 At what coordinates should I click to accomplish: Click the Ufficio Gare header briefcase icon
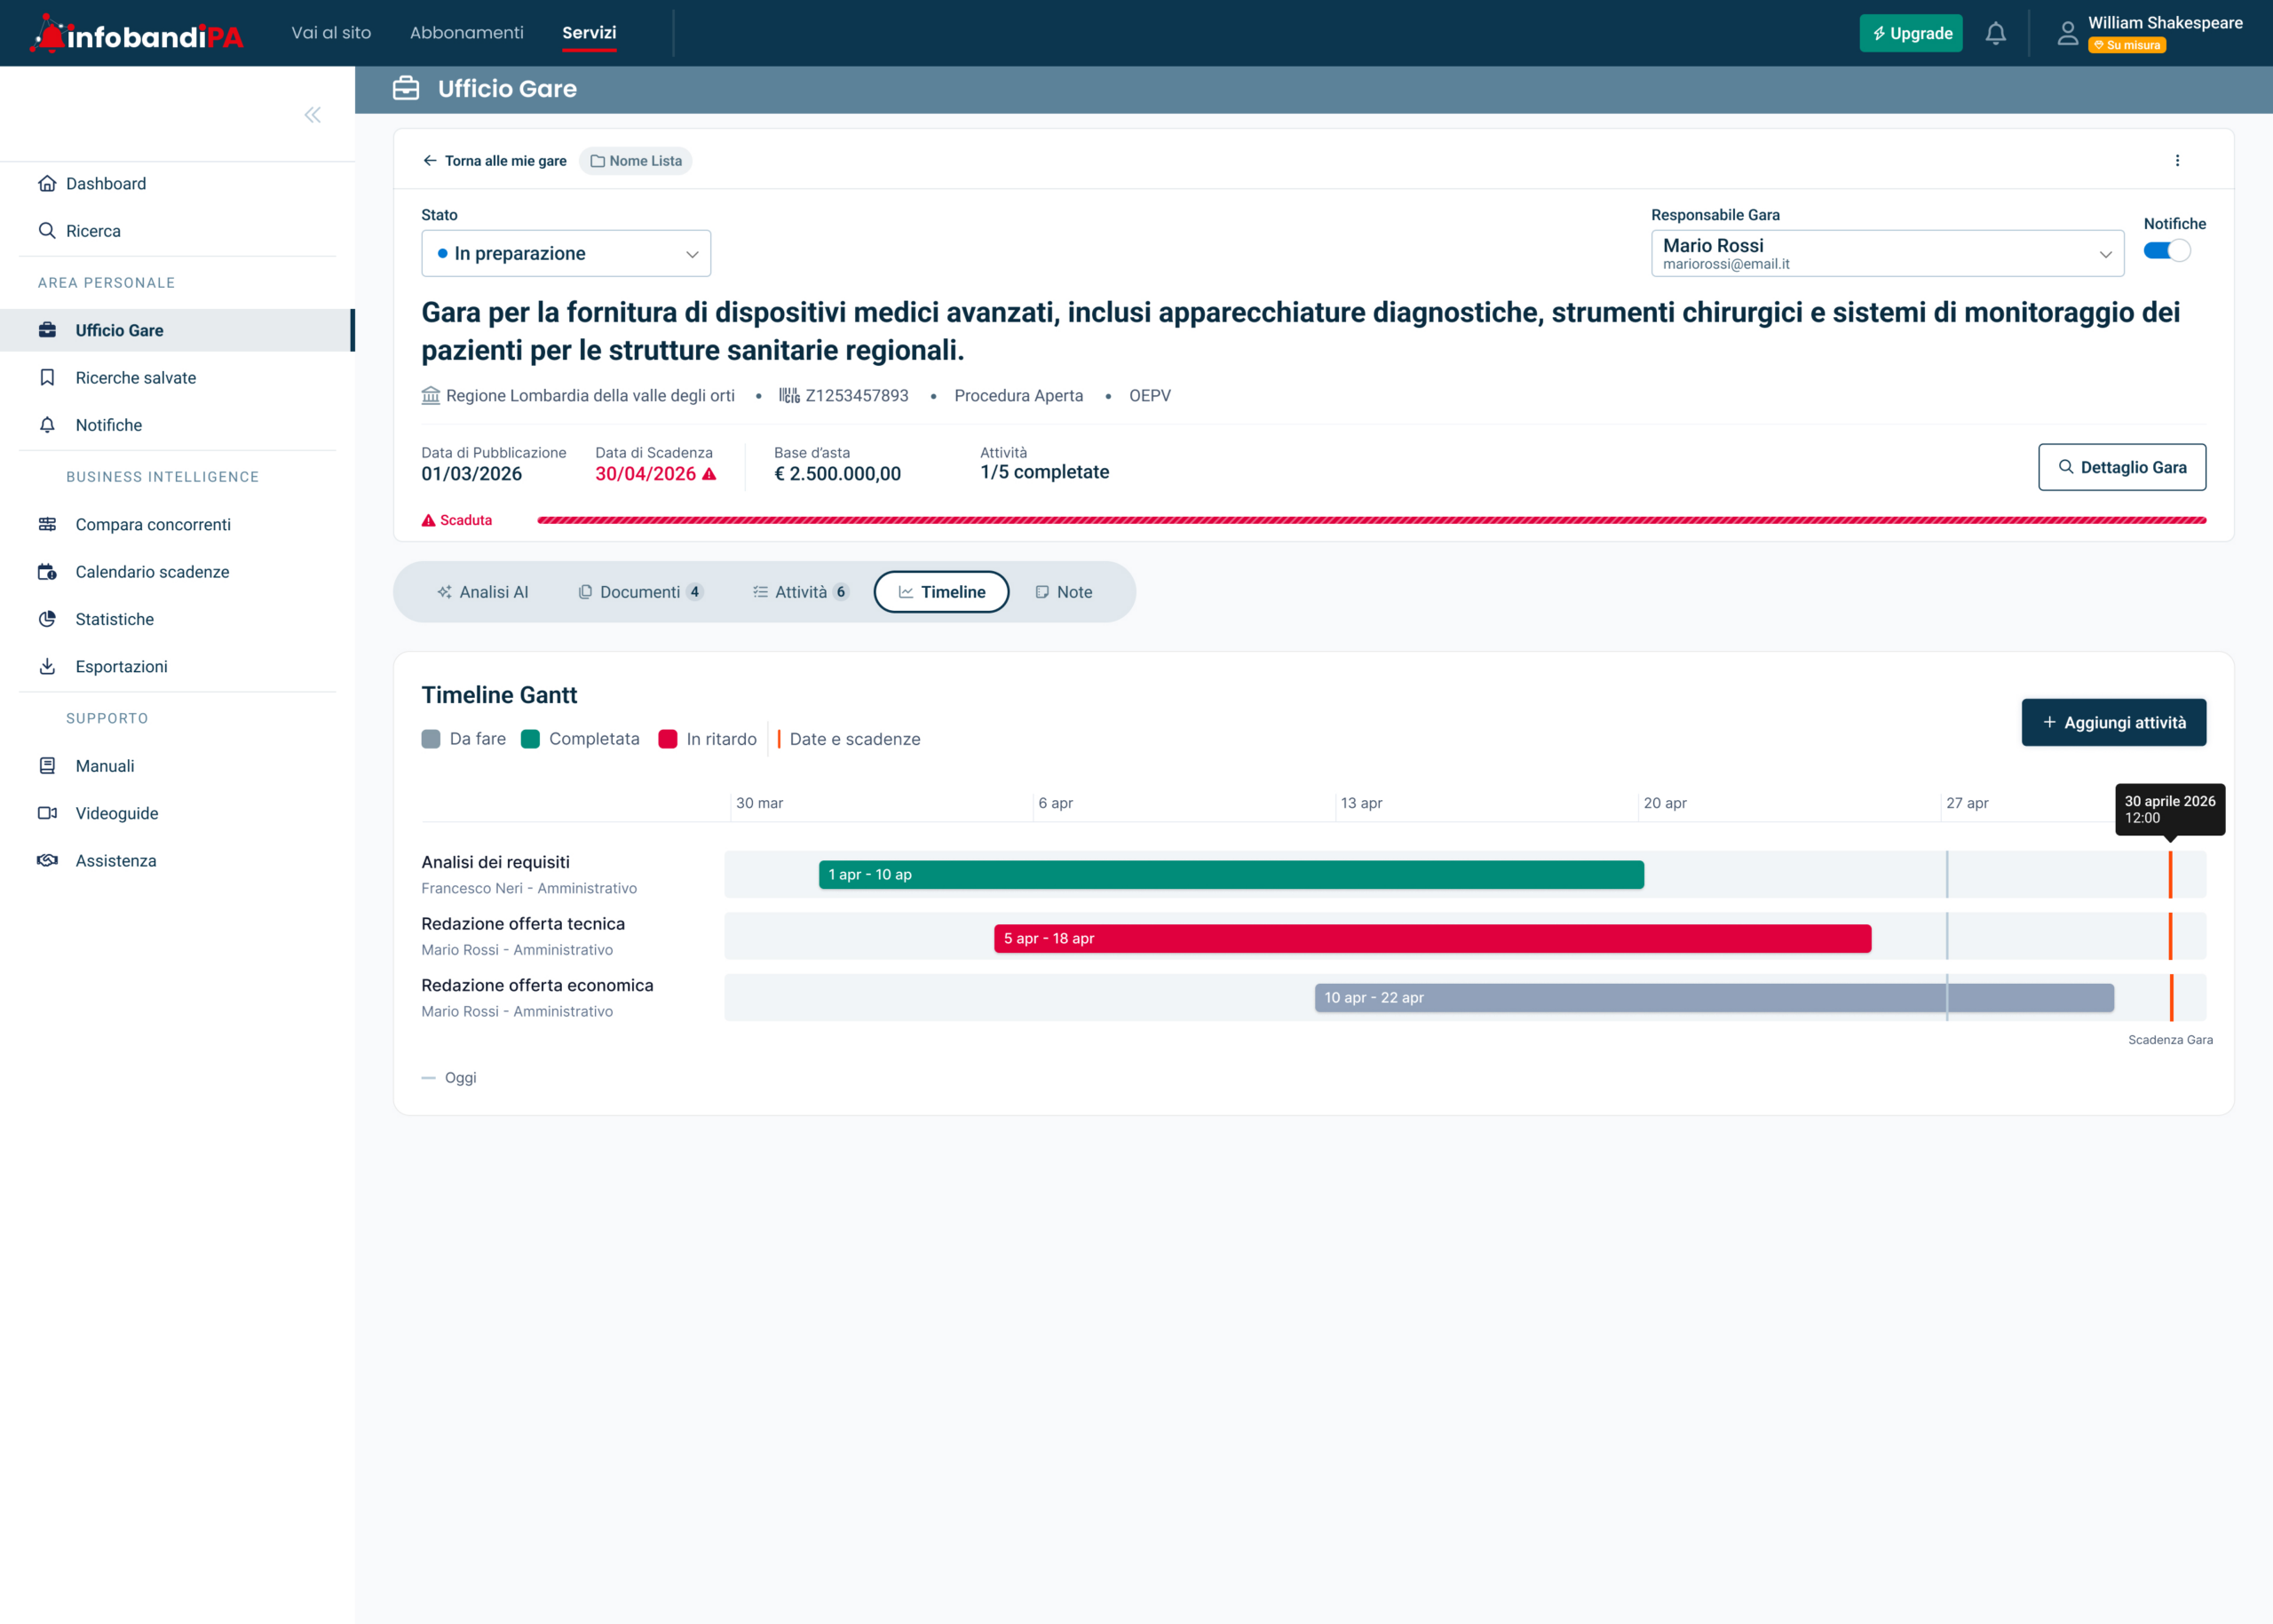coord(406,89)
